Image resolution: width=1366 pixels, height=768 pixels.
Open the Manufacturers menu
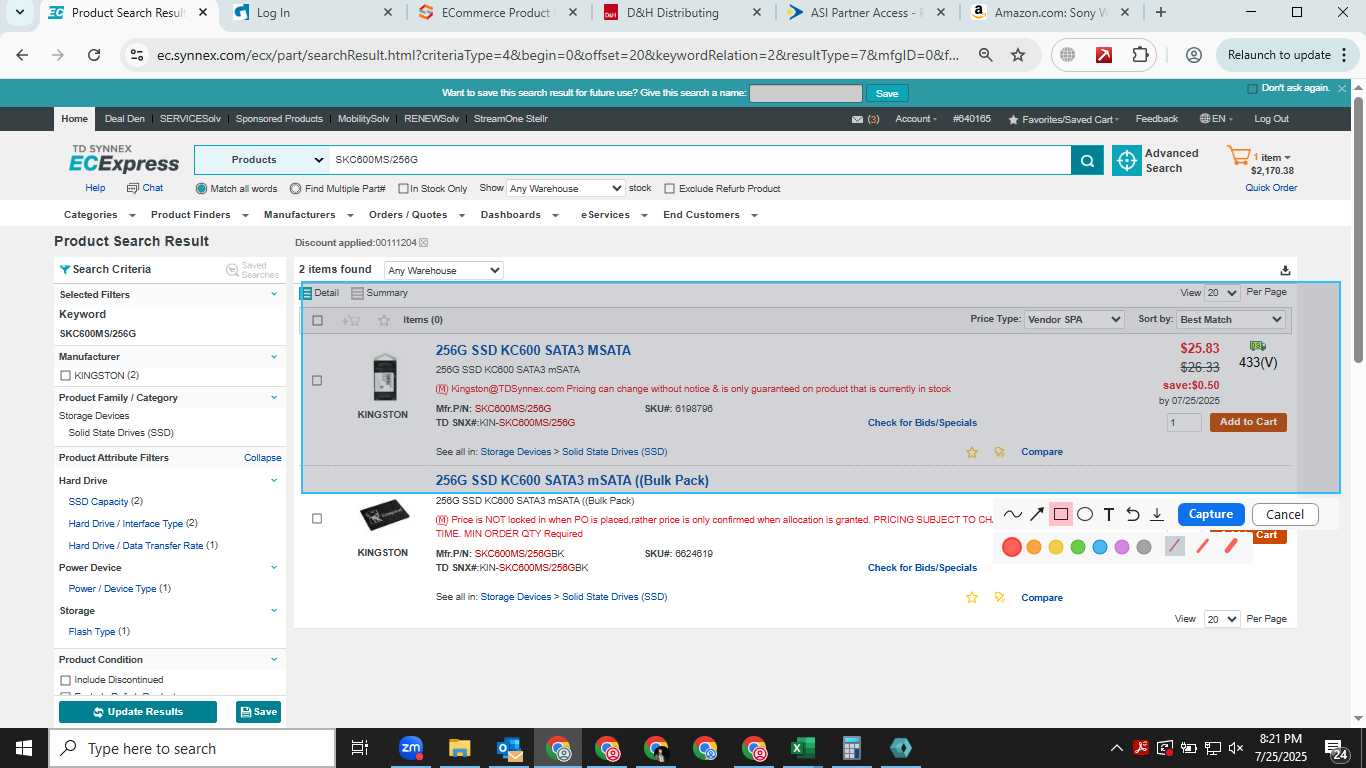(x=308, y=215)
